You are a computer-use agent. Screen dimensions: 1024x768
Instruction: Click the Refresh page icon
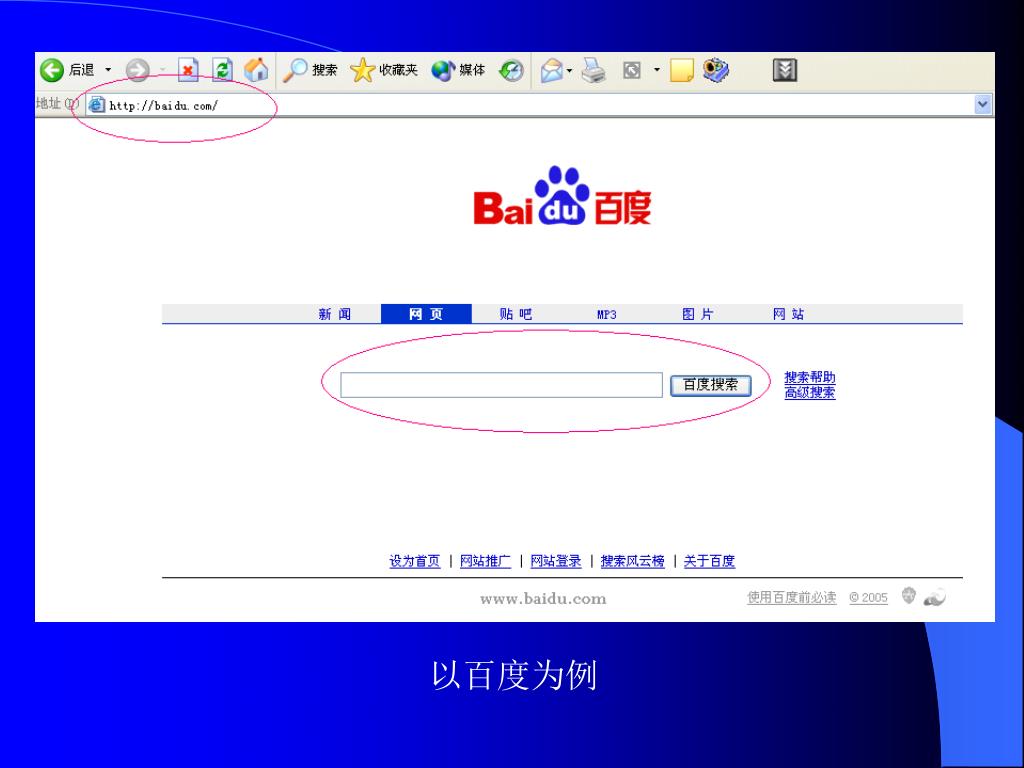(x=223, y=70)
